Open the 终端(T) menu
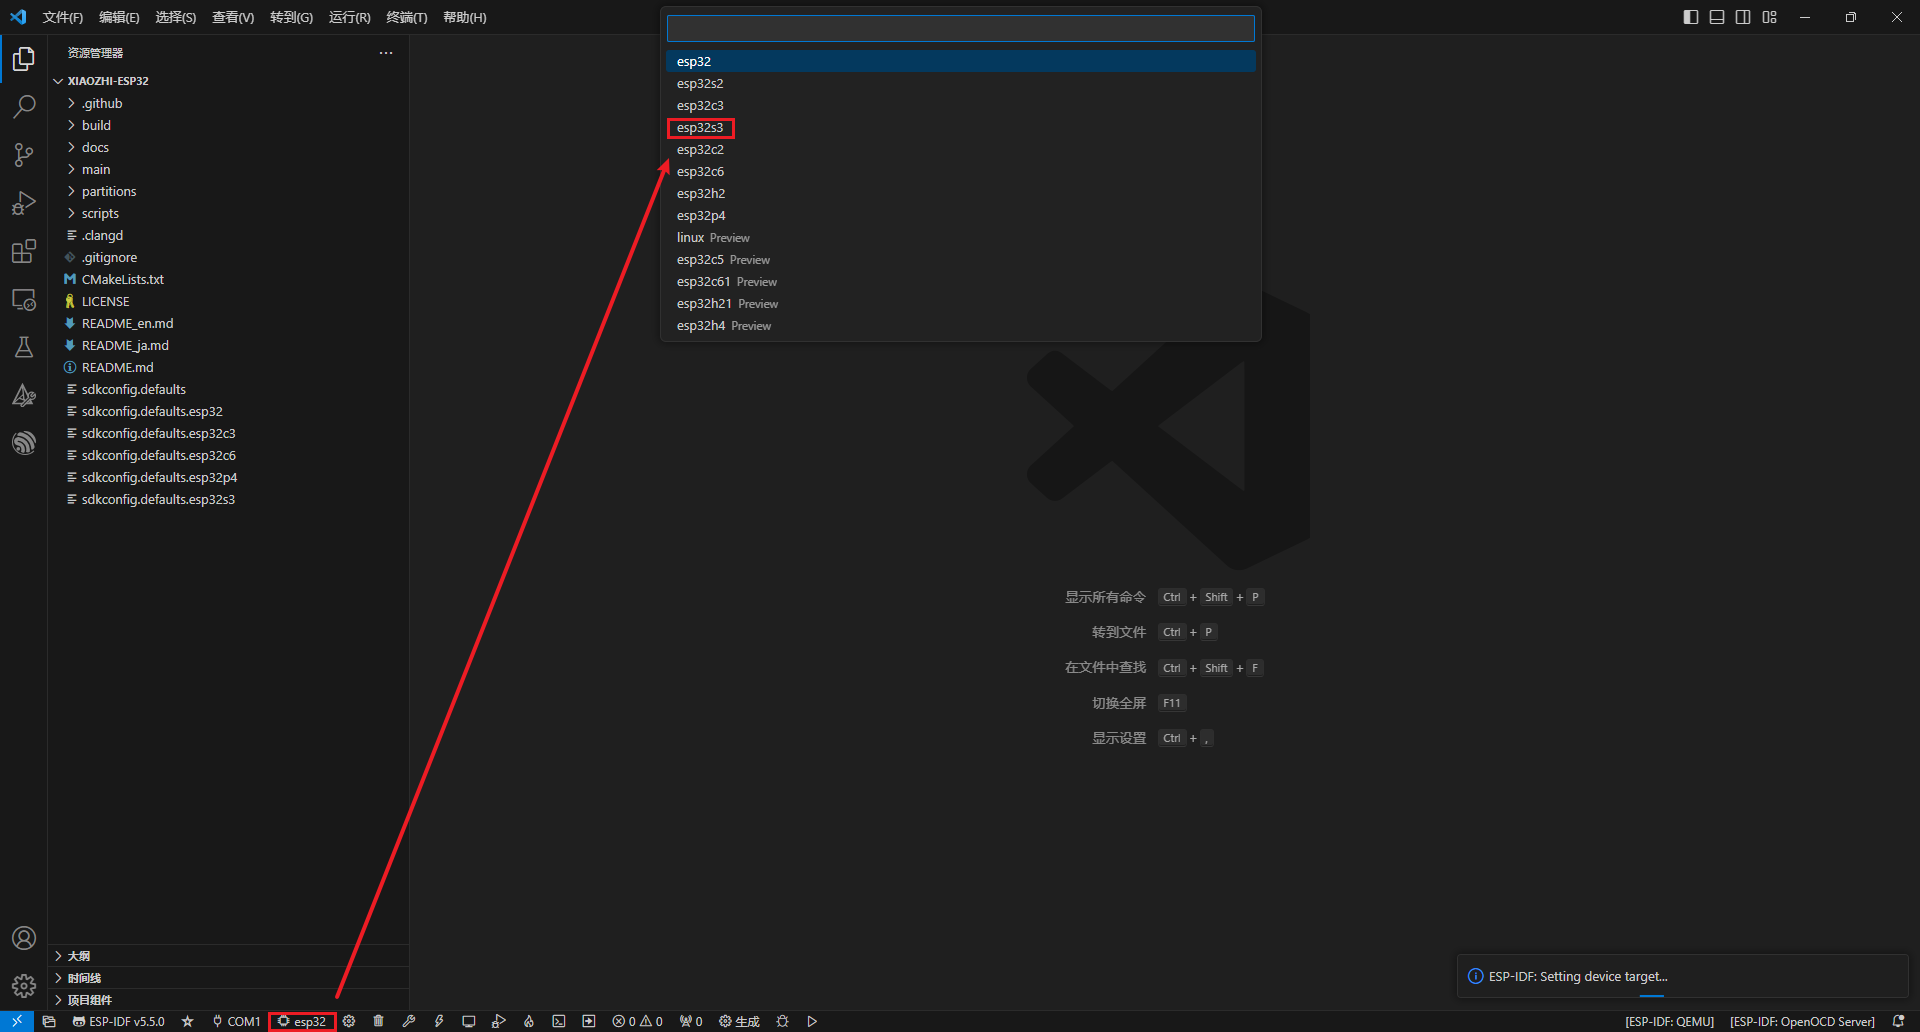Viewport: 1920px width, 1032px height. pos(406,17)
